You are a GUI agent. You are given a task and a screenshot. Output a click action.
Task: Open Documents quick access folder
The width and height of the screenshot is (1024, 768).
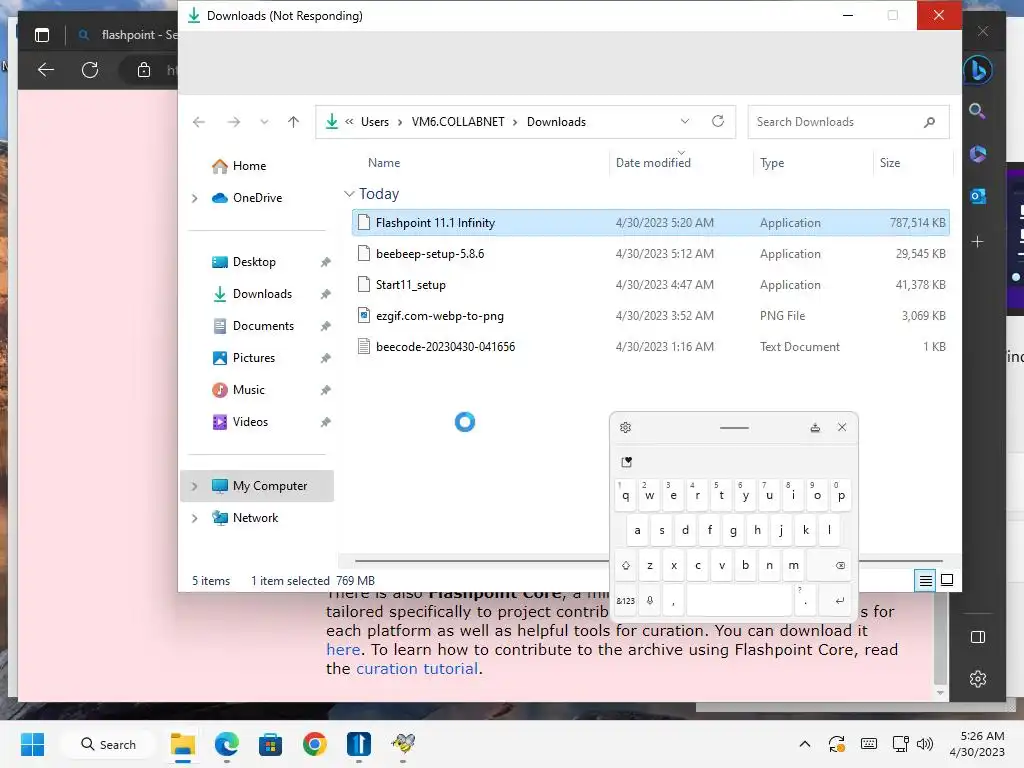[263, 326]
